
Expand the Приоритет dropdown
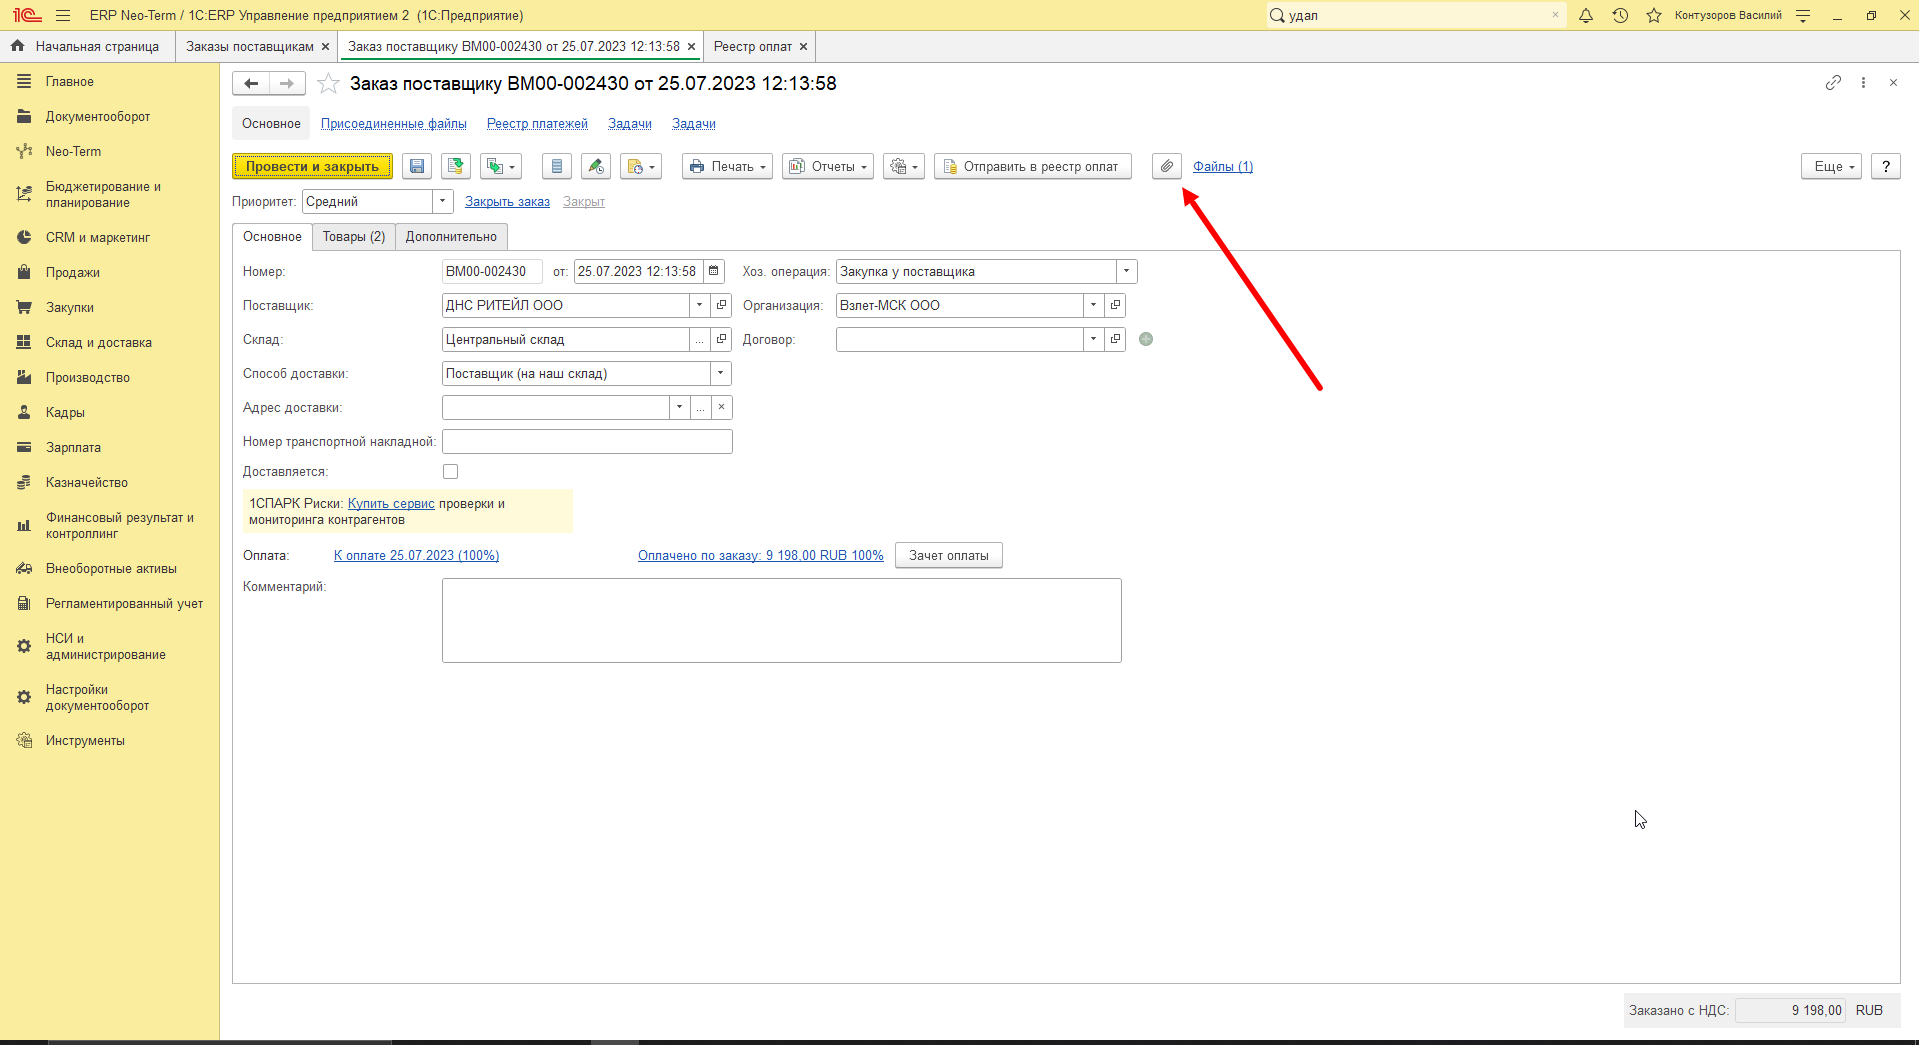(x=443, y=202)
